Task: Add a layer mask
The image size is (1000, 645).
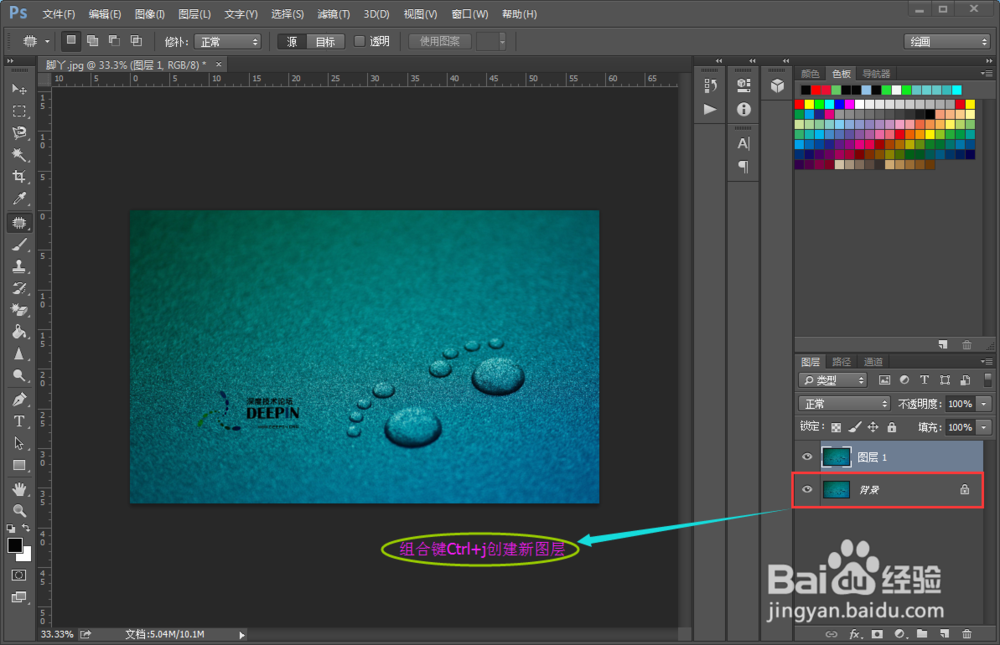Action: point(878,634)
